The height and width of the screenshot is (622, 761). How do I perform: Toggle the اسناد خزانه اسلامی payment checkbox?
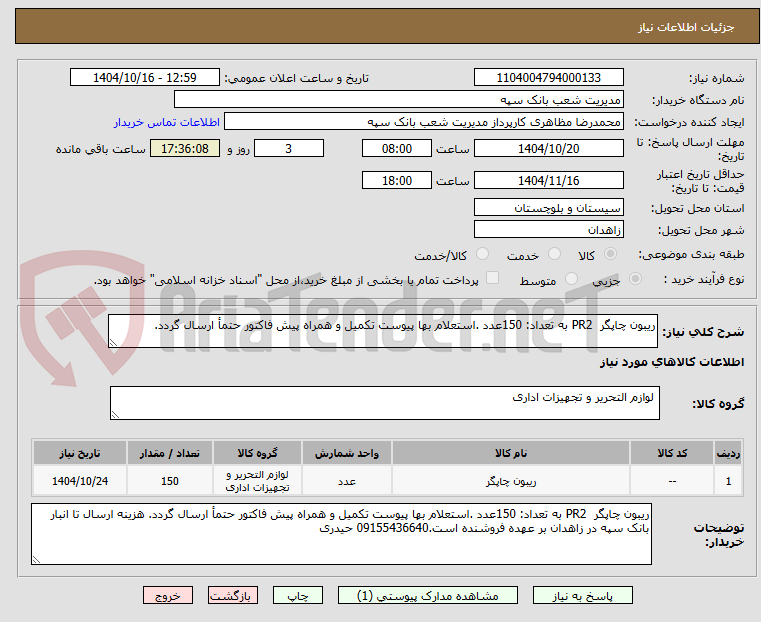493,278
